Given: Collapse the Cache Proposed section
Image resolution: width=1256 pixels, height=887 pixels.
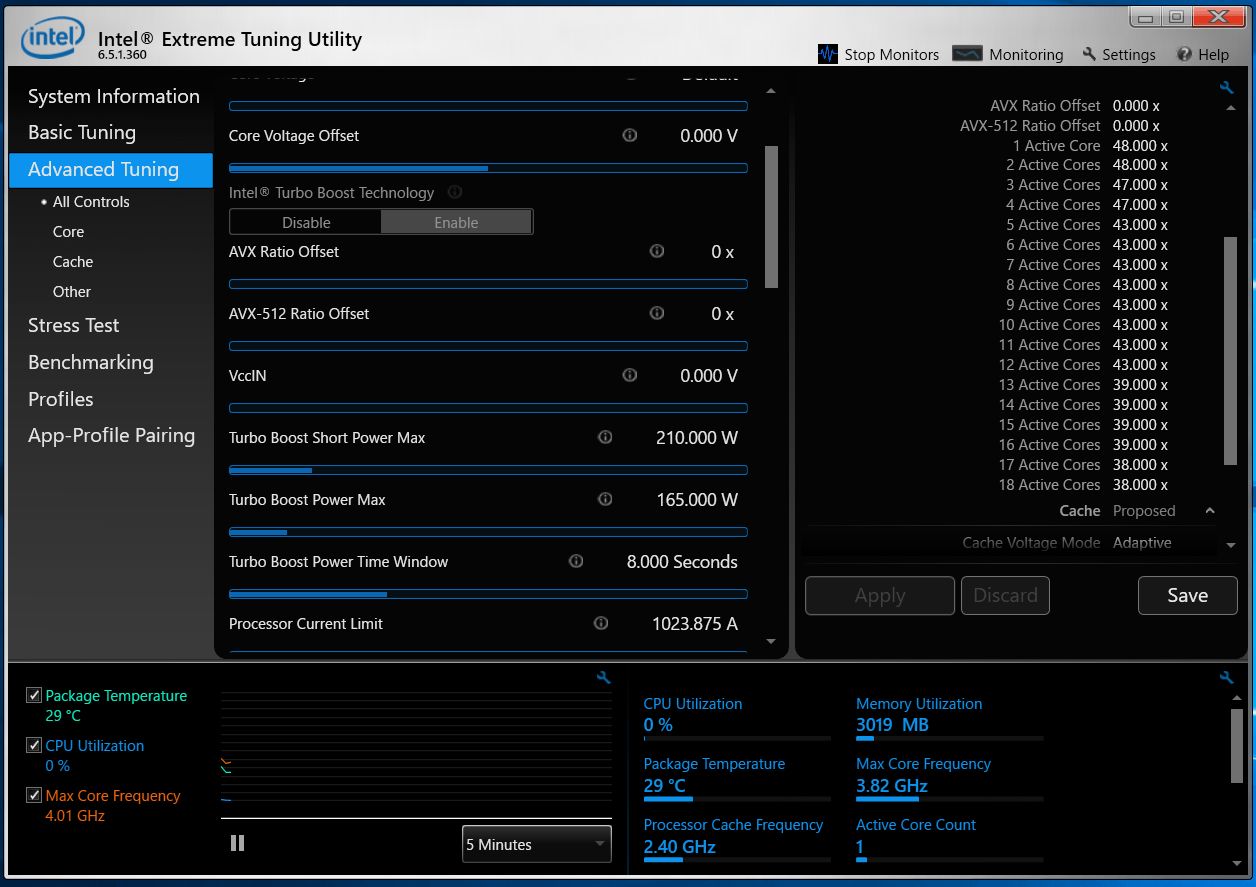Looking at the screenshot, I should tap(1210, 511).
